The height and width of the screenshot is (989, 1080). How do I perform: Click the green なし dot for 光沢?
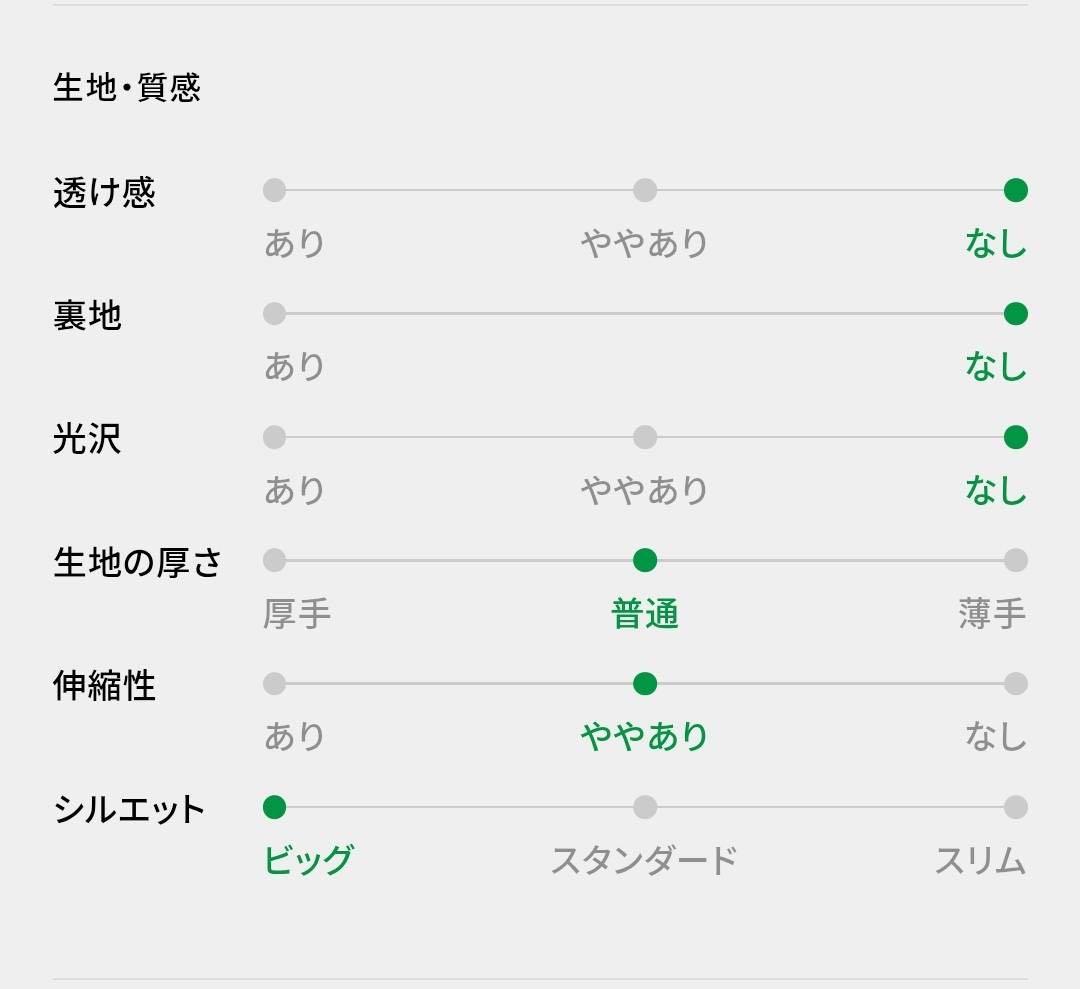[x=1016, y=437]
